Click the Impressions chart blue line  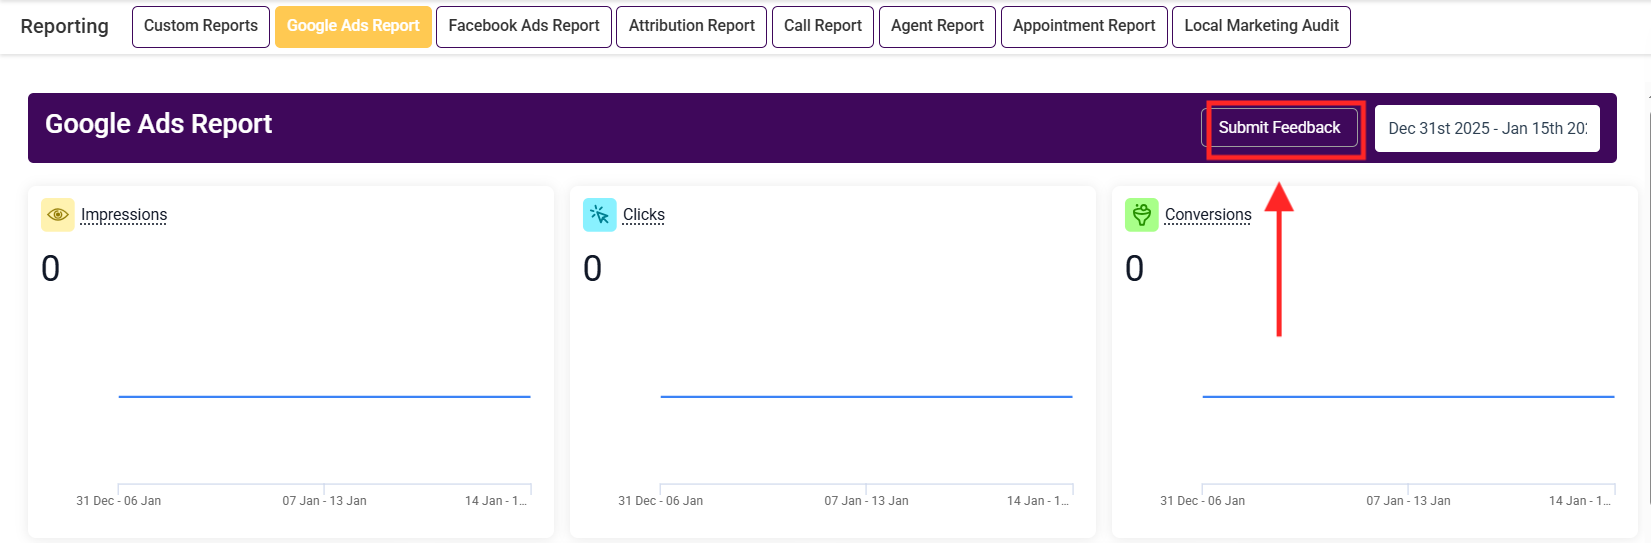325,397
